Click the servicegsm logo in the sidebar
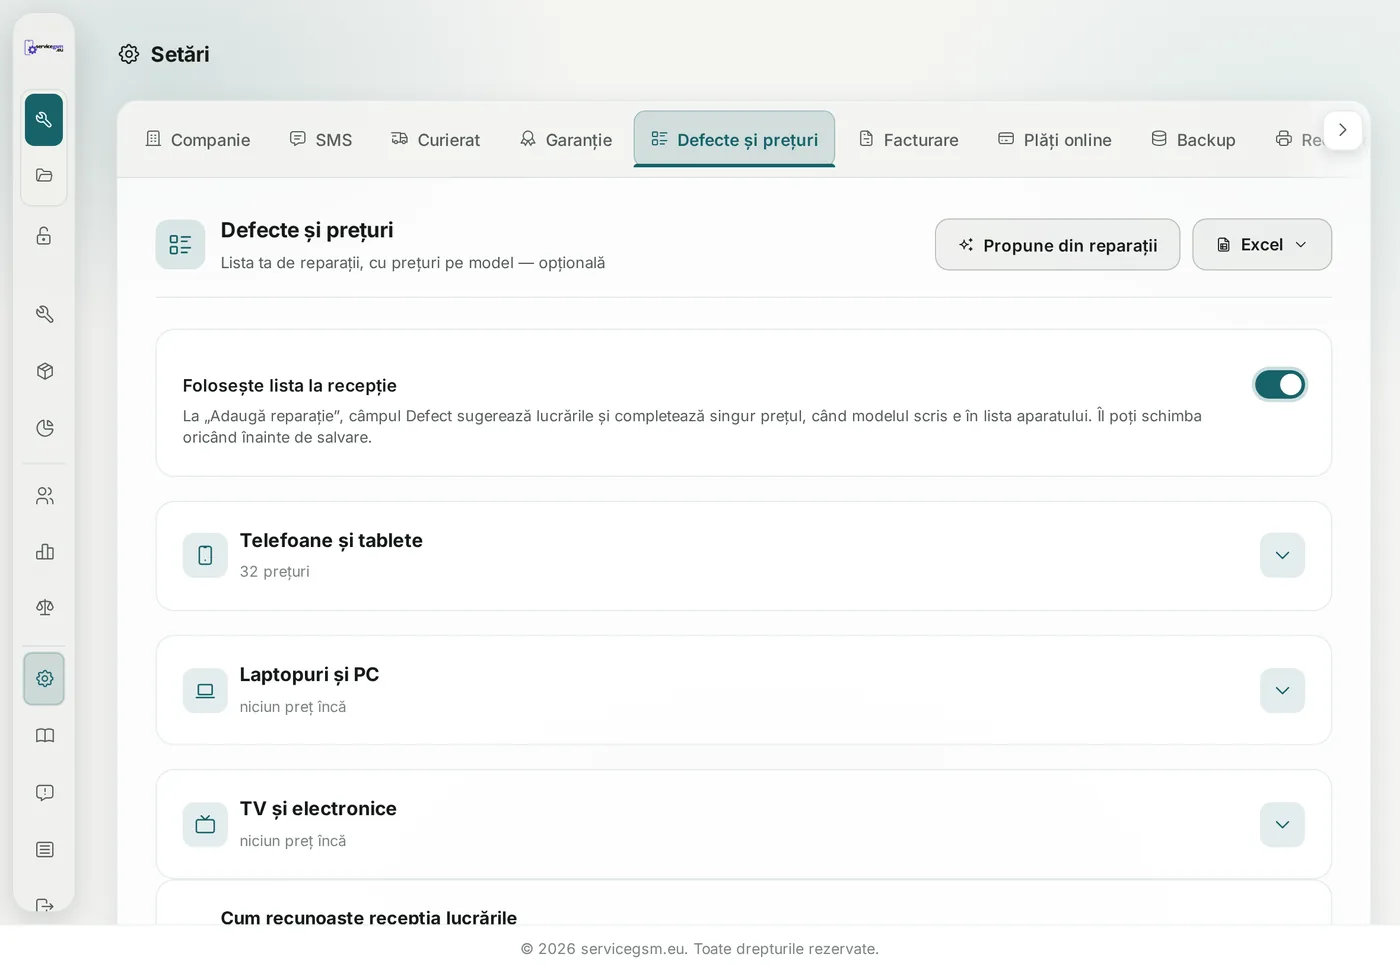The image size is (1400, 973). coord(44,47)
